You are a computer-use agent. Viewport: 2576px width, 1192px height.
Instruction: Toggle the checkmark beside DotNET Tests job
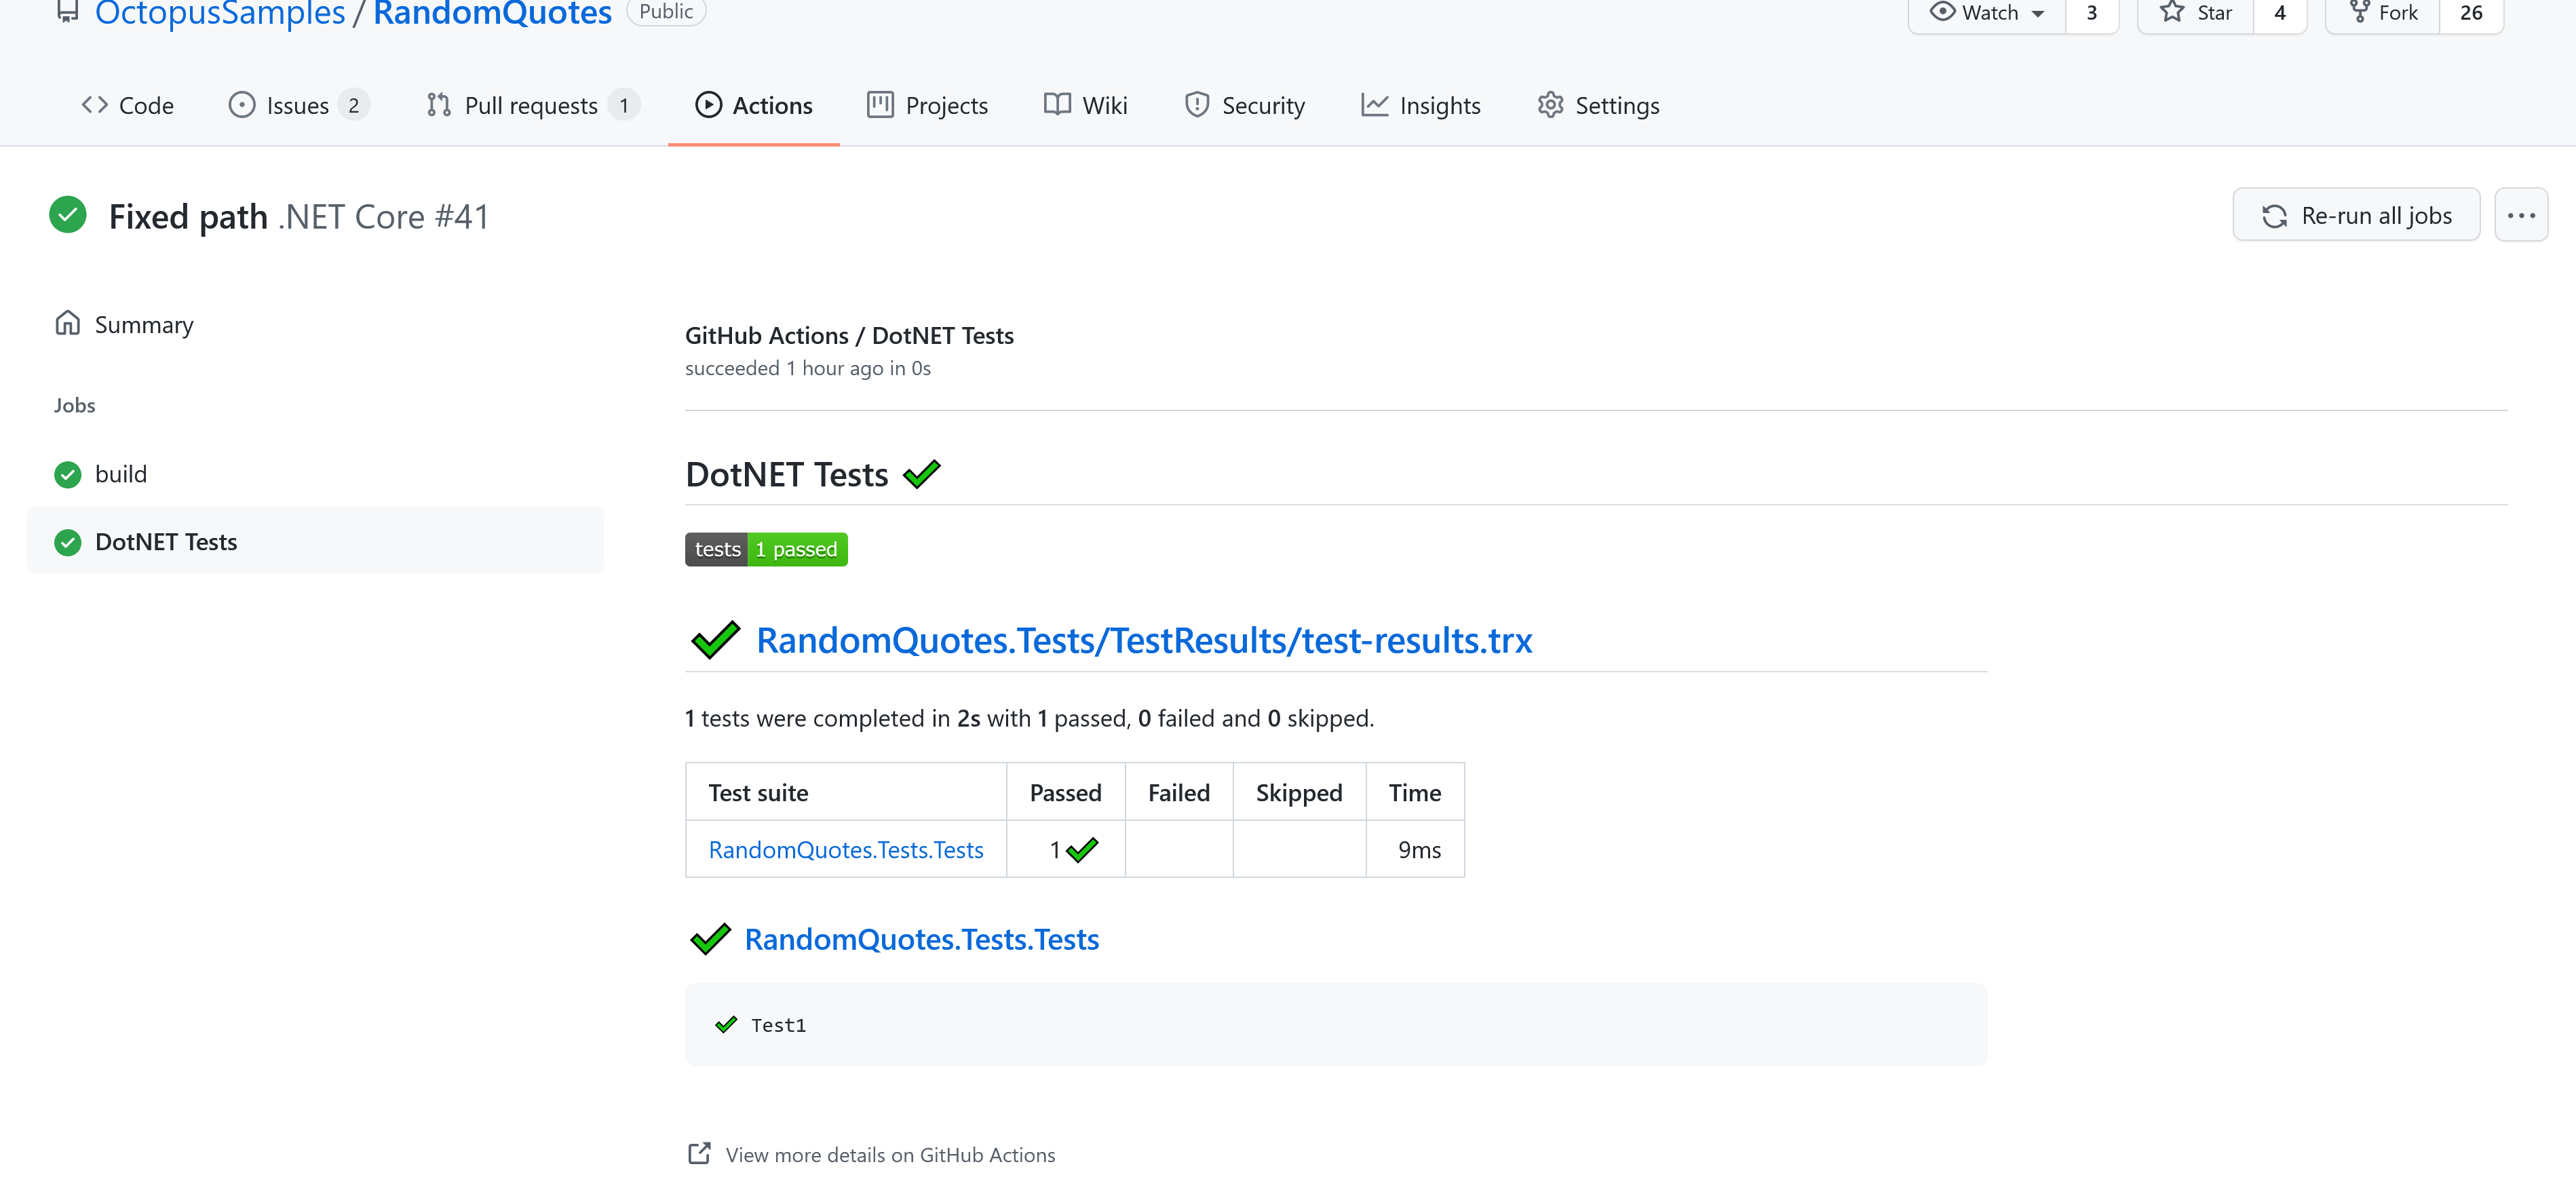(67, 542)
